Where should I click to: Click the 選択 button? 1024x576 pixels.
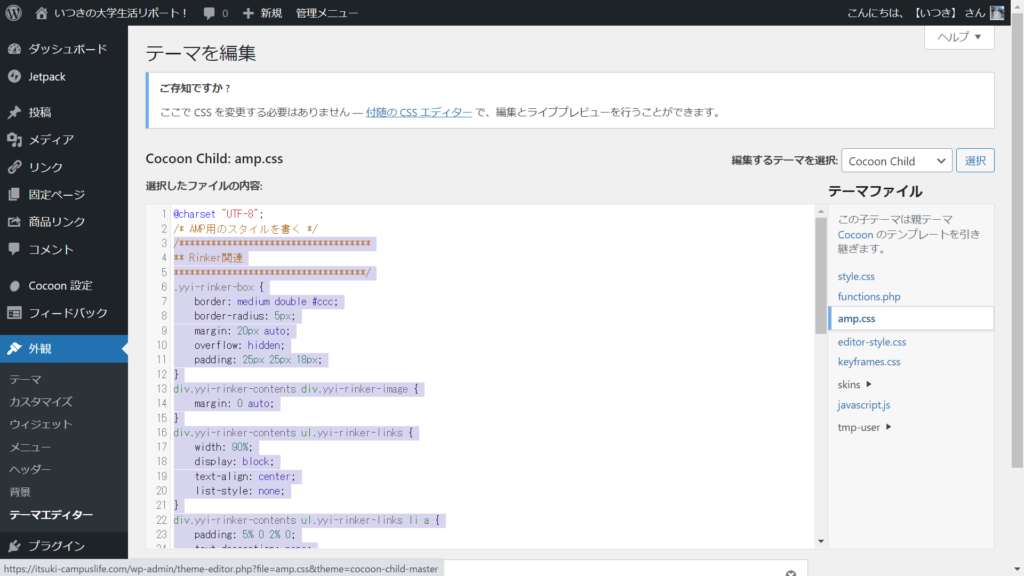[975, 161]
